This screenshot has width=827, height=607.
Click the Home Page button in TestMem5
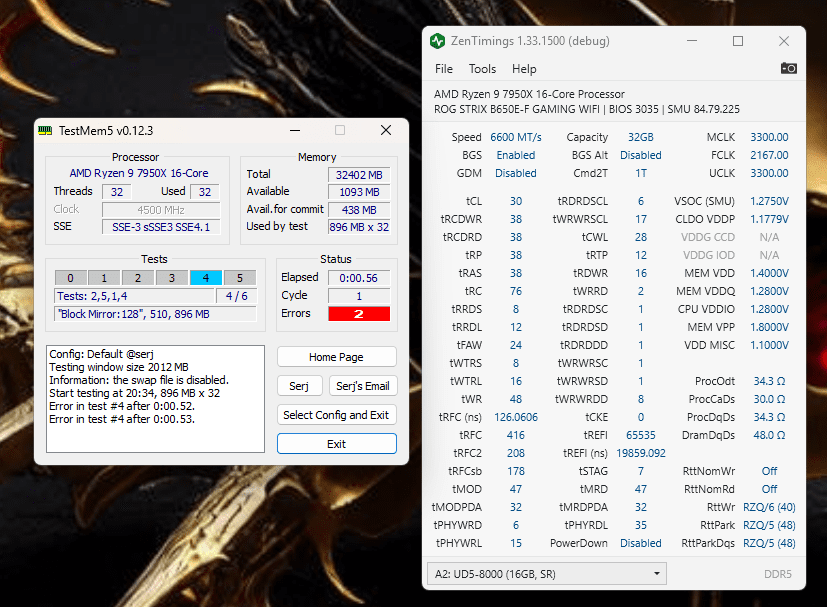tap(336, 357)
